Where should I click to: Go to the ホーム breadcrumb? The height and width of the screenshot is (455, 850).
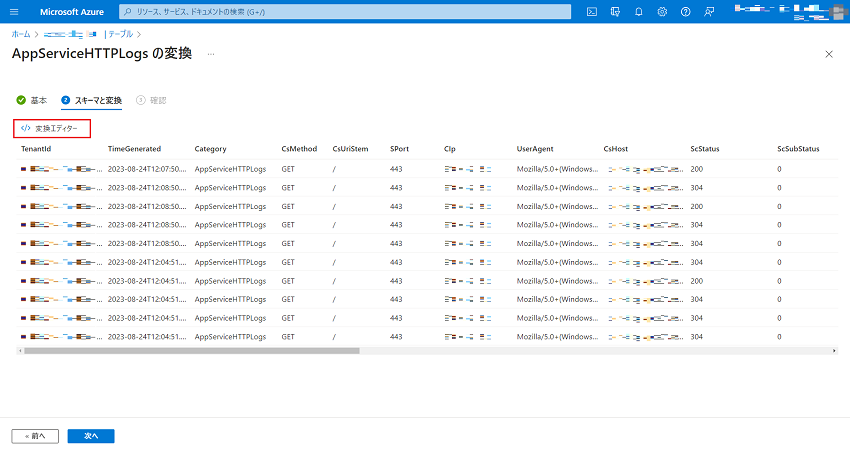tap(21, 34)
